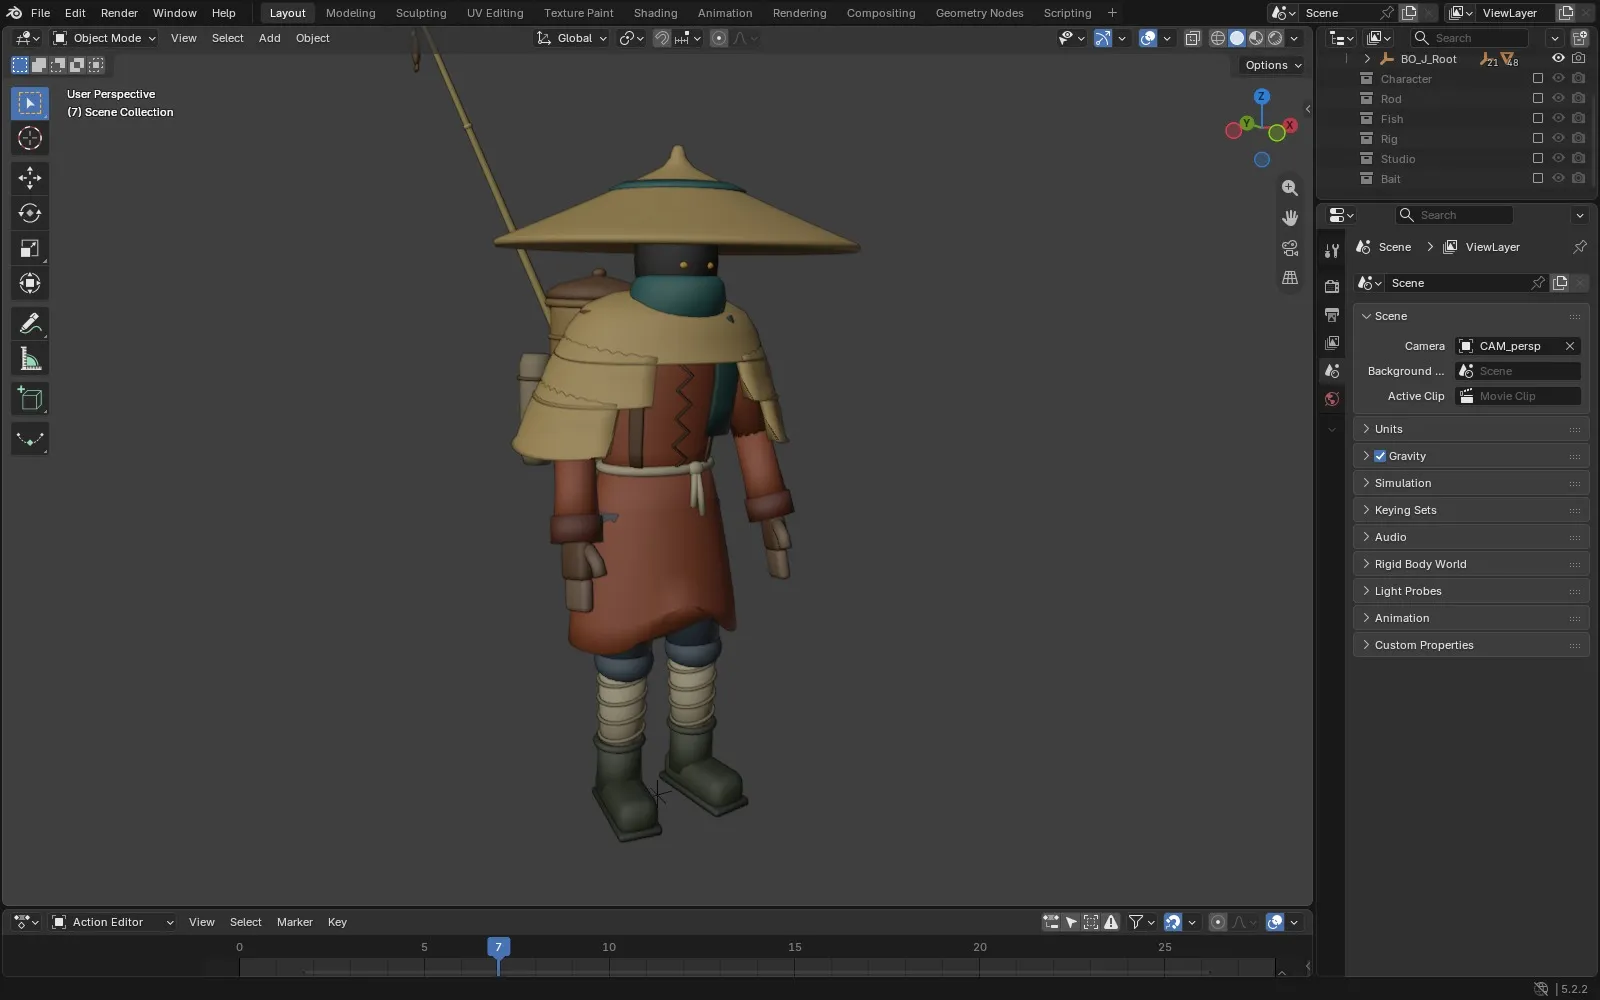Open the Sculpting workspace tab
This screenshot has height=1000, width=1600.
[421, 13]
